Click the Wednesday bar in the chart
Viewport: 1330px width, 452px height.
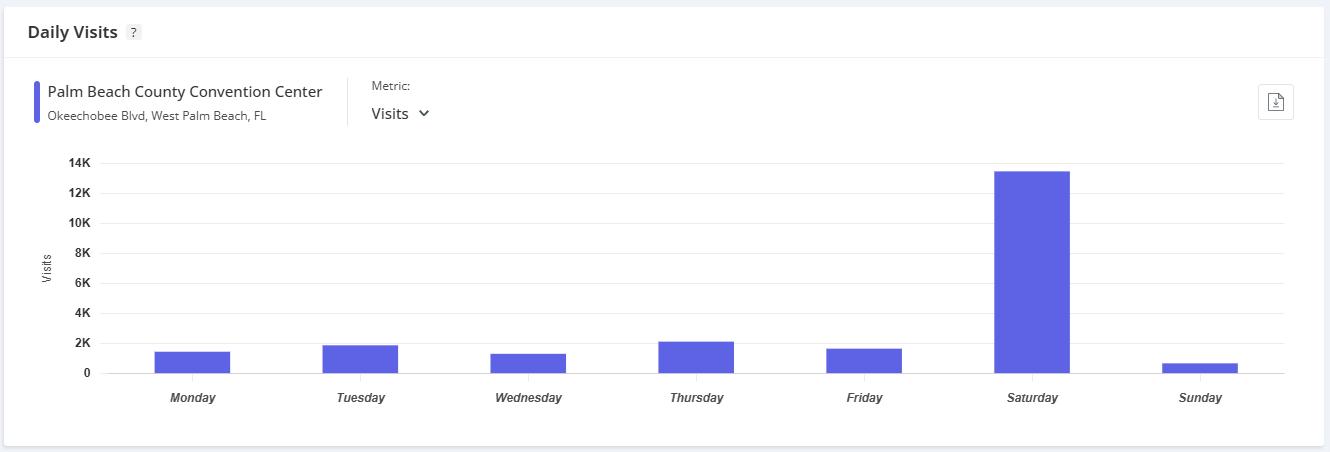528,363
